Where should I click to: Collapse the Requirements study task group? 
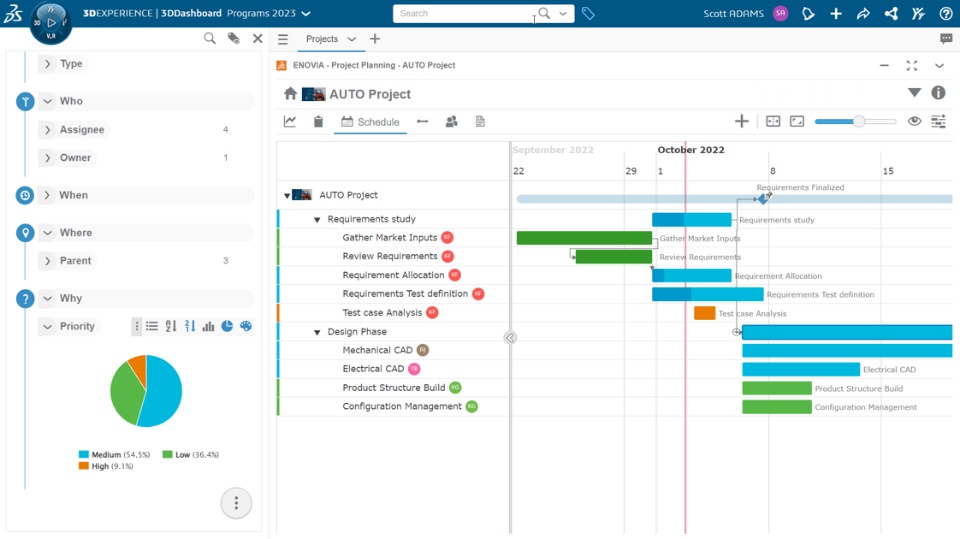coord(317,219)
